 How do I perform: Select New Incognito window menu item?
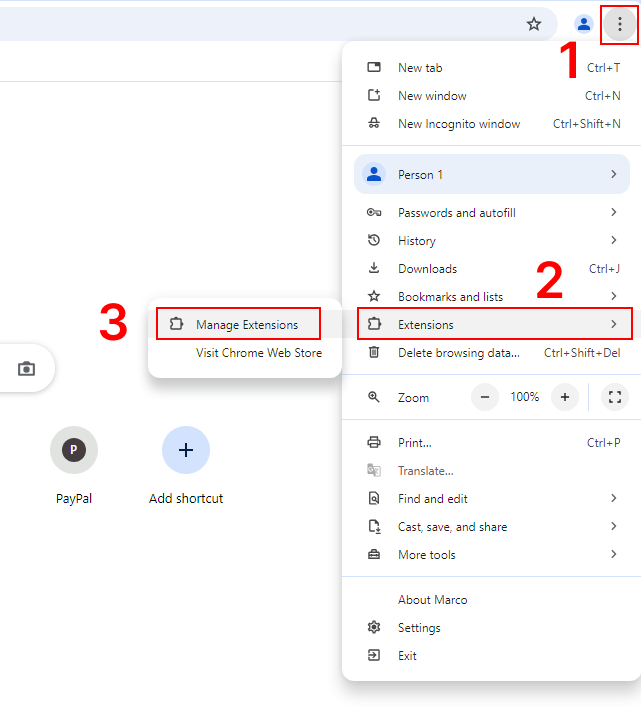492,123
